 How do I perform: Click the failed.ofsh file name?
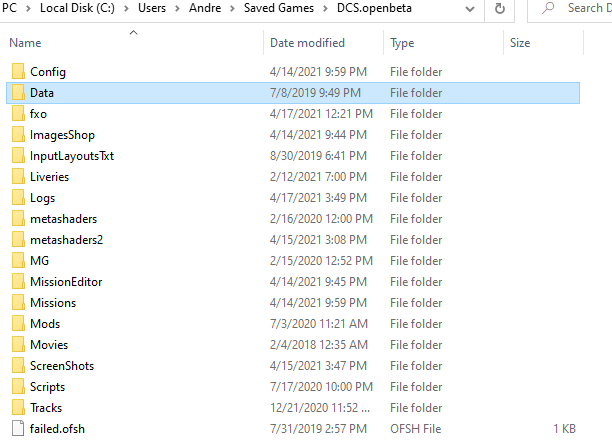[57, 429]
